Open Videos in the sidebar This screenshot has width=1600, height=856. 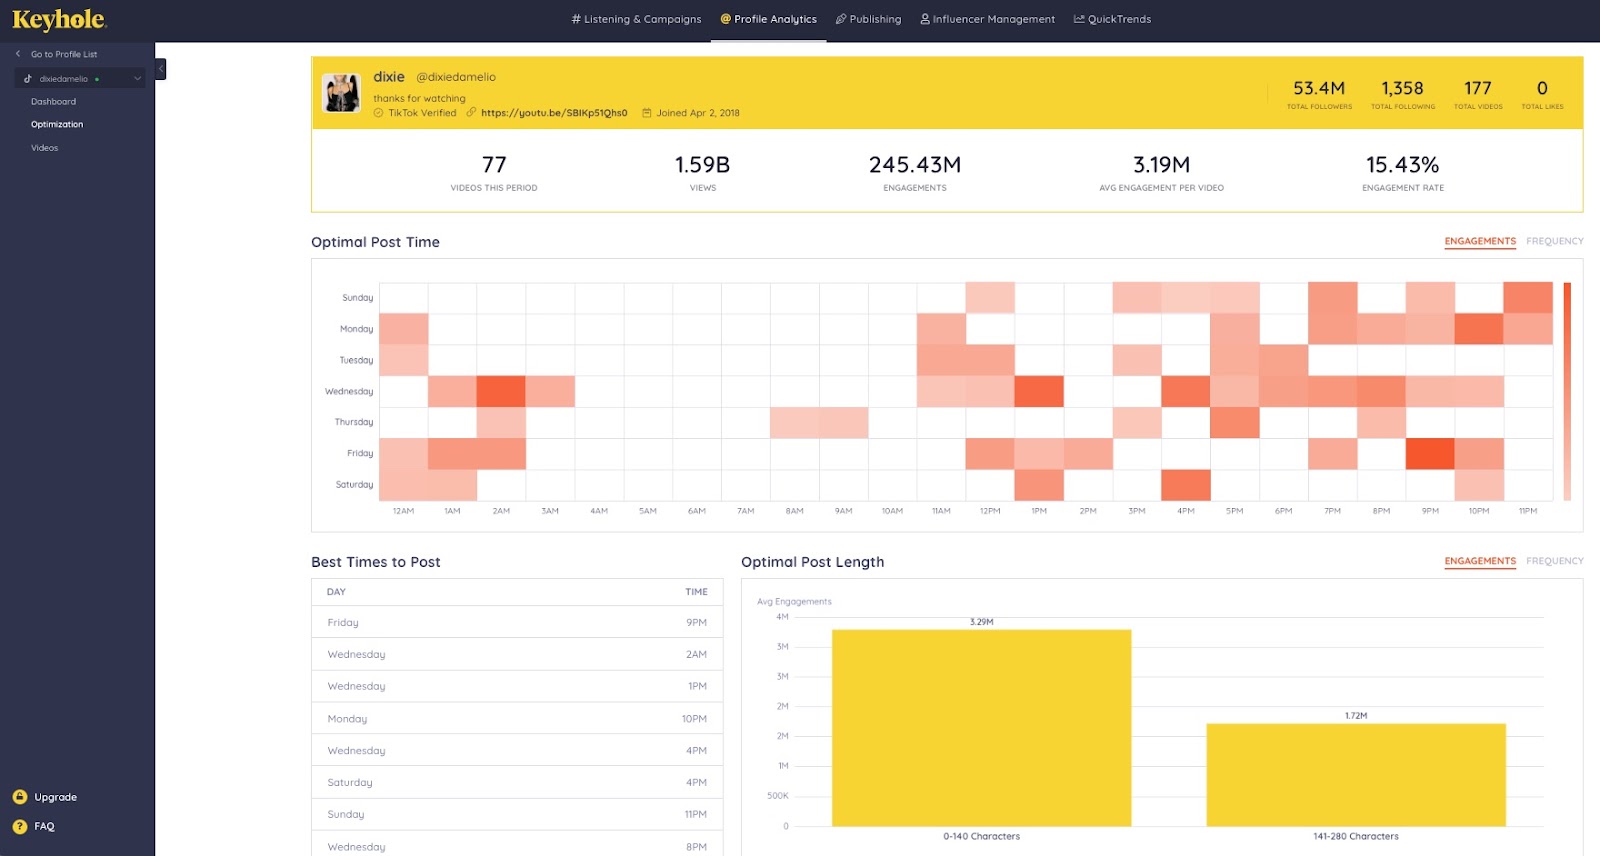click(45, 148)
